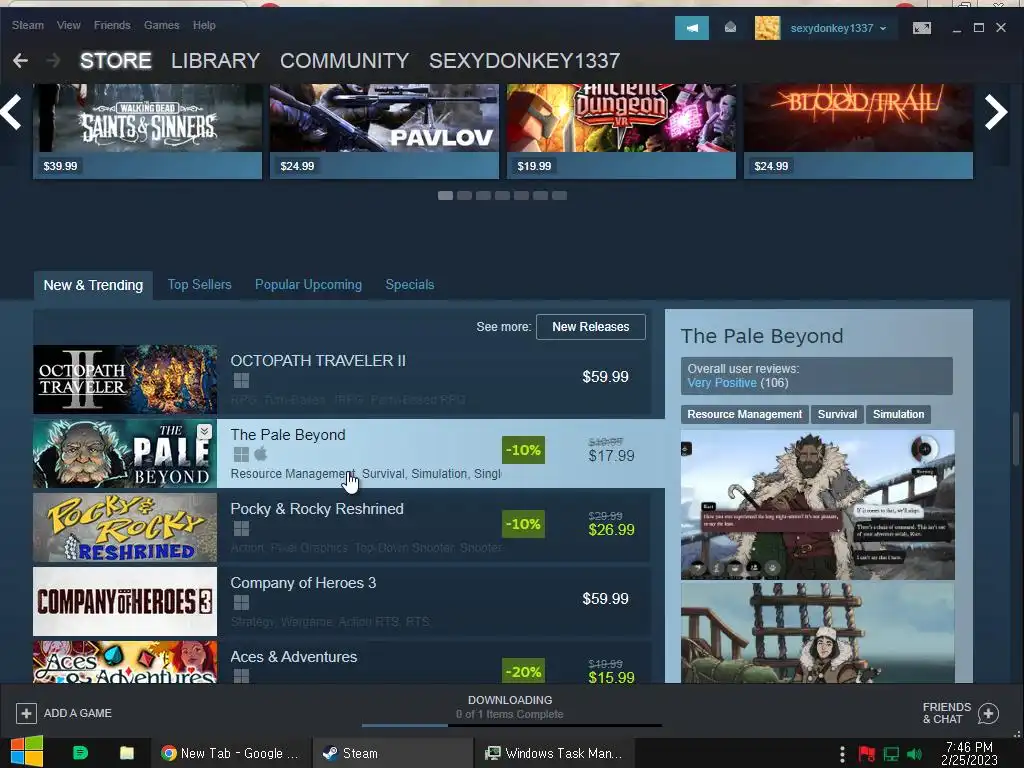Switch to Windows Task Manager taskbar window
Screen dimensions: 1024x768
554,753
